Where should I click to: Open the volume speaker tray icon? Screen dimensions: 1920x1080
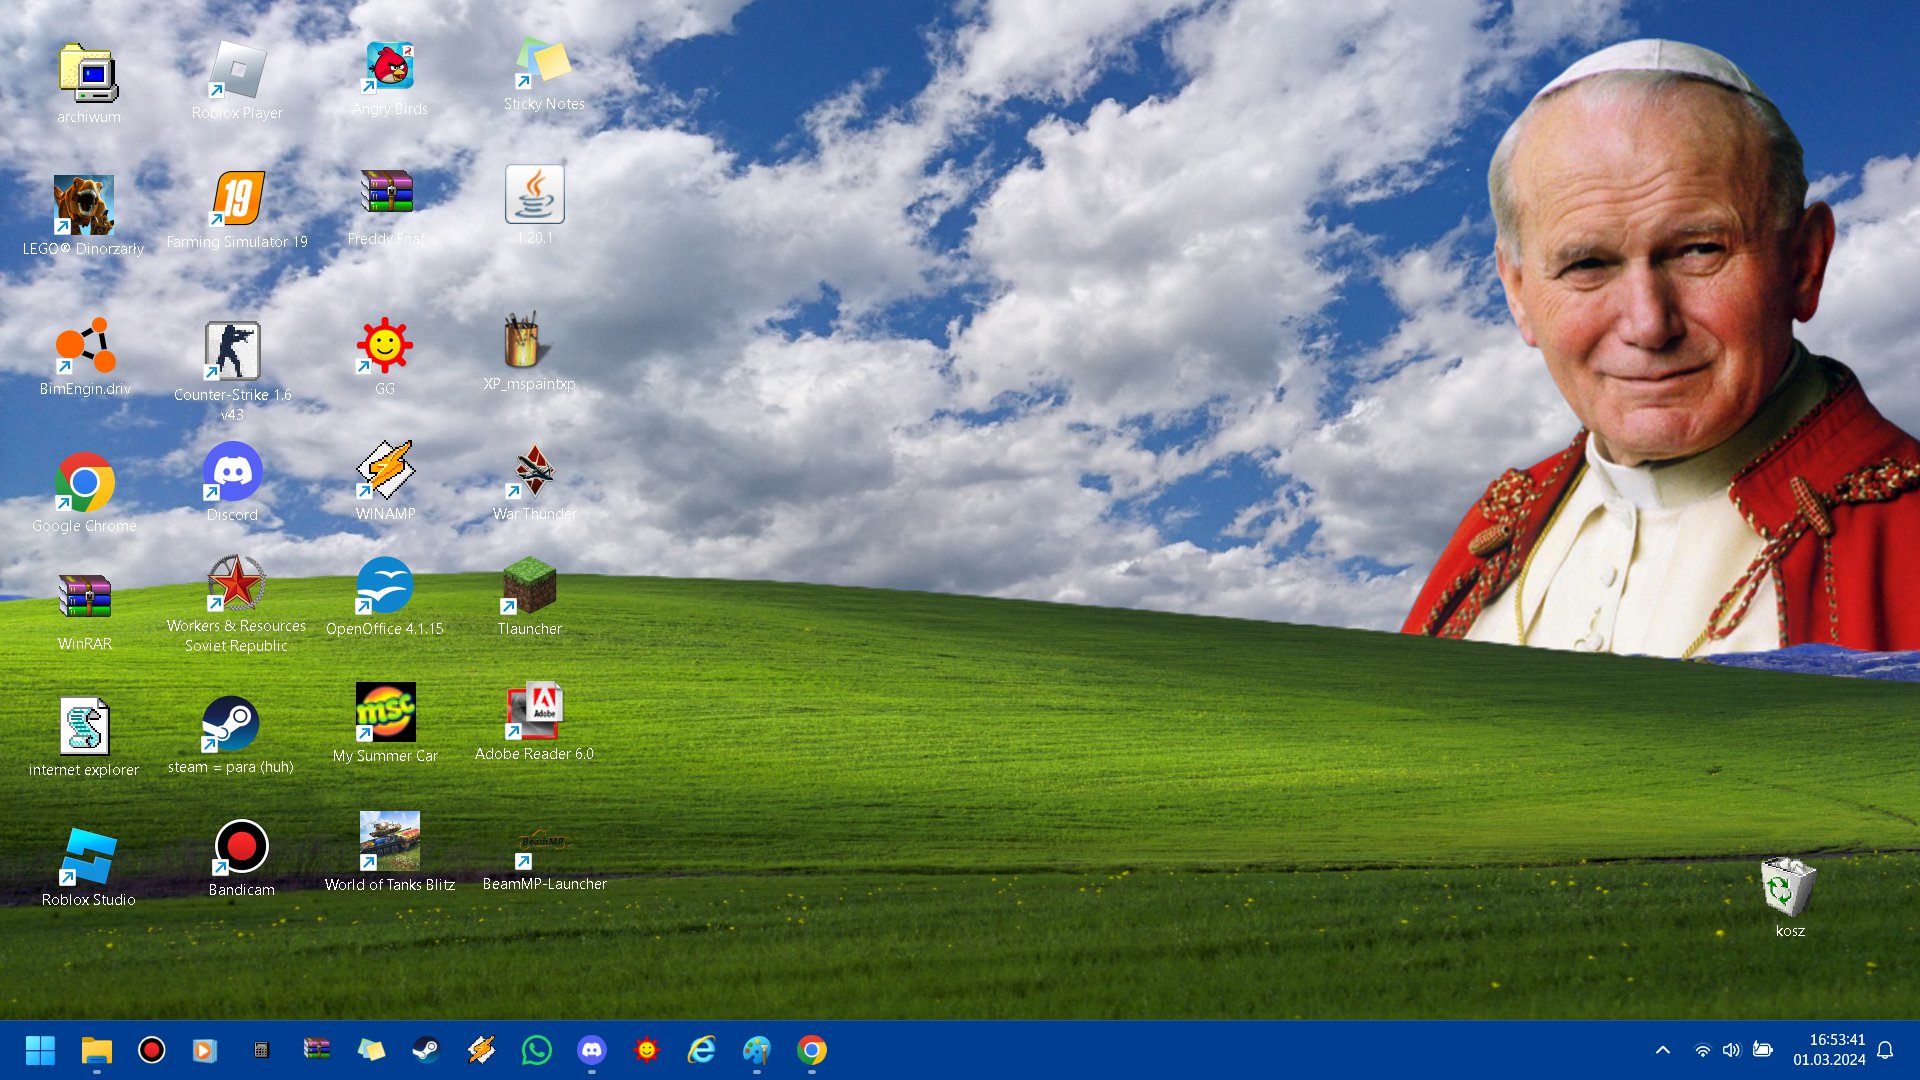[1732, 1050]
